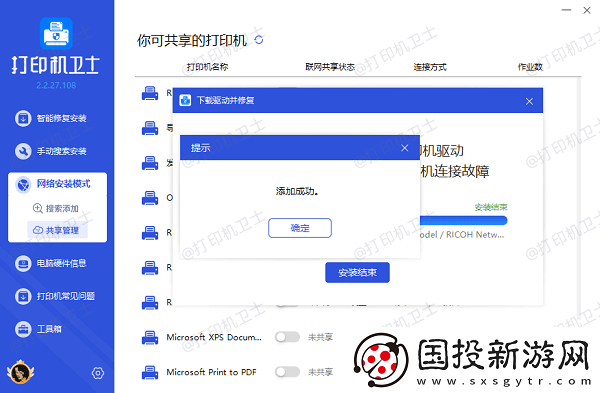Click the computer icon for 电脑硬件信息
Image resolution: width=600 pixels, height=393 pixels.
[23, 263]
